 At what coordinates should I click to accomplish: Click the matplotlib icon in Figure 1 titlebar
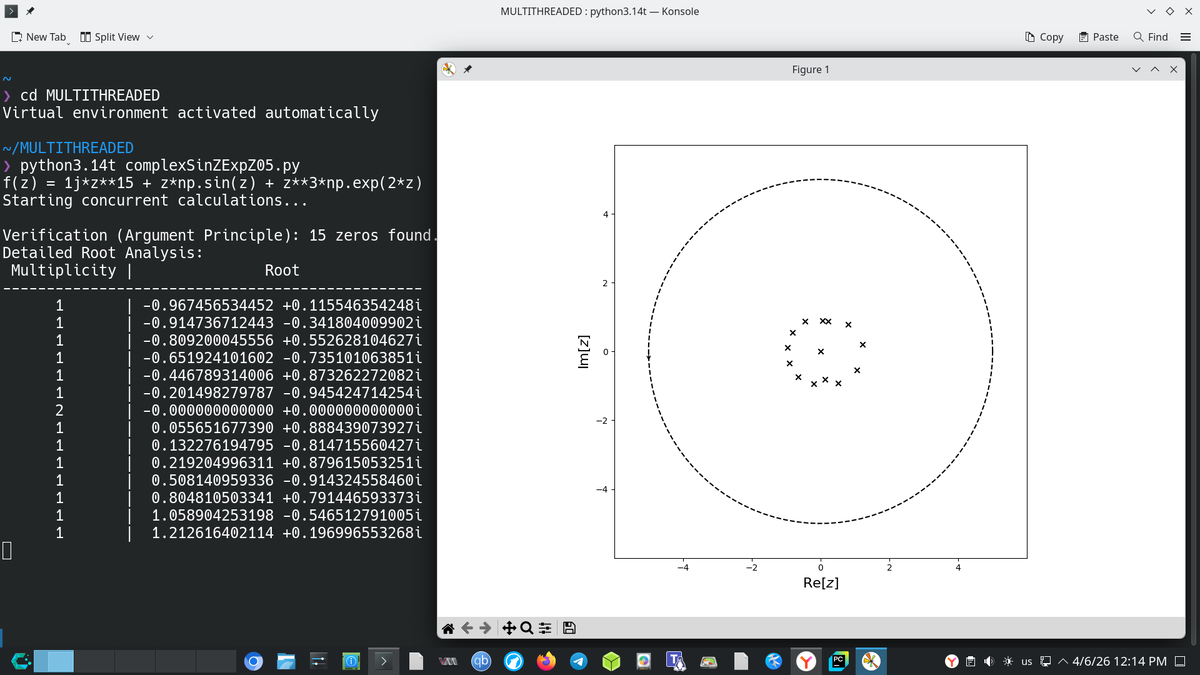(x=449, y=70)
